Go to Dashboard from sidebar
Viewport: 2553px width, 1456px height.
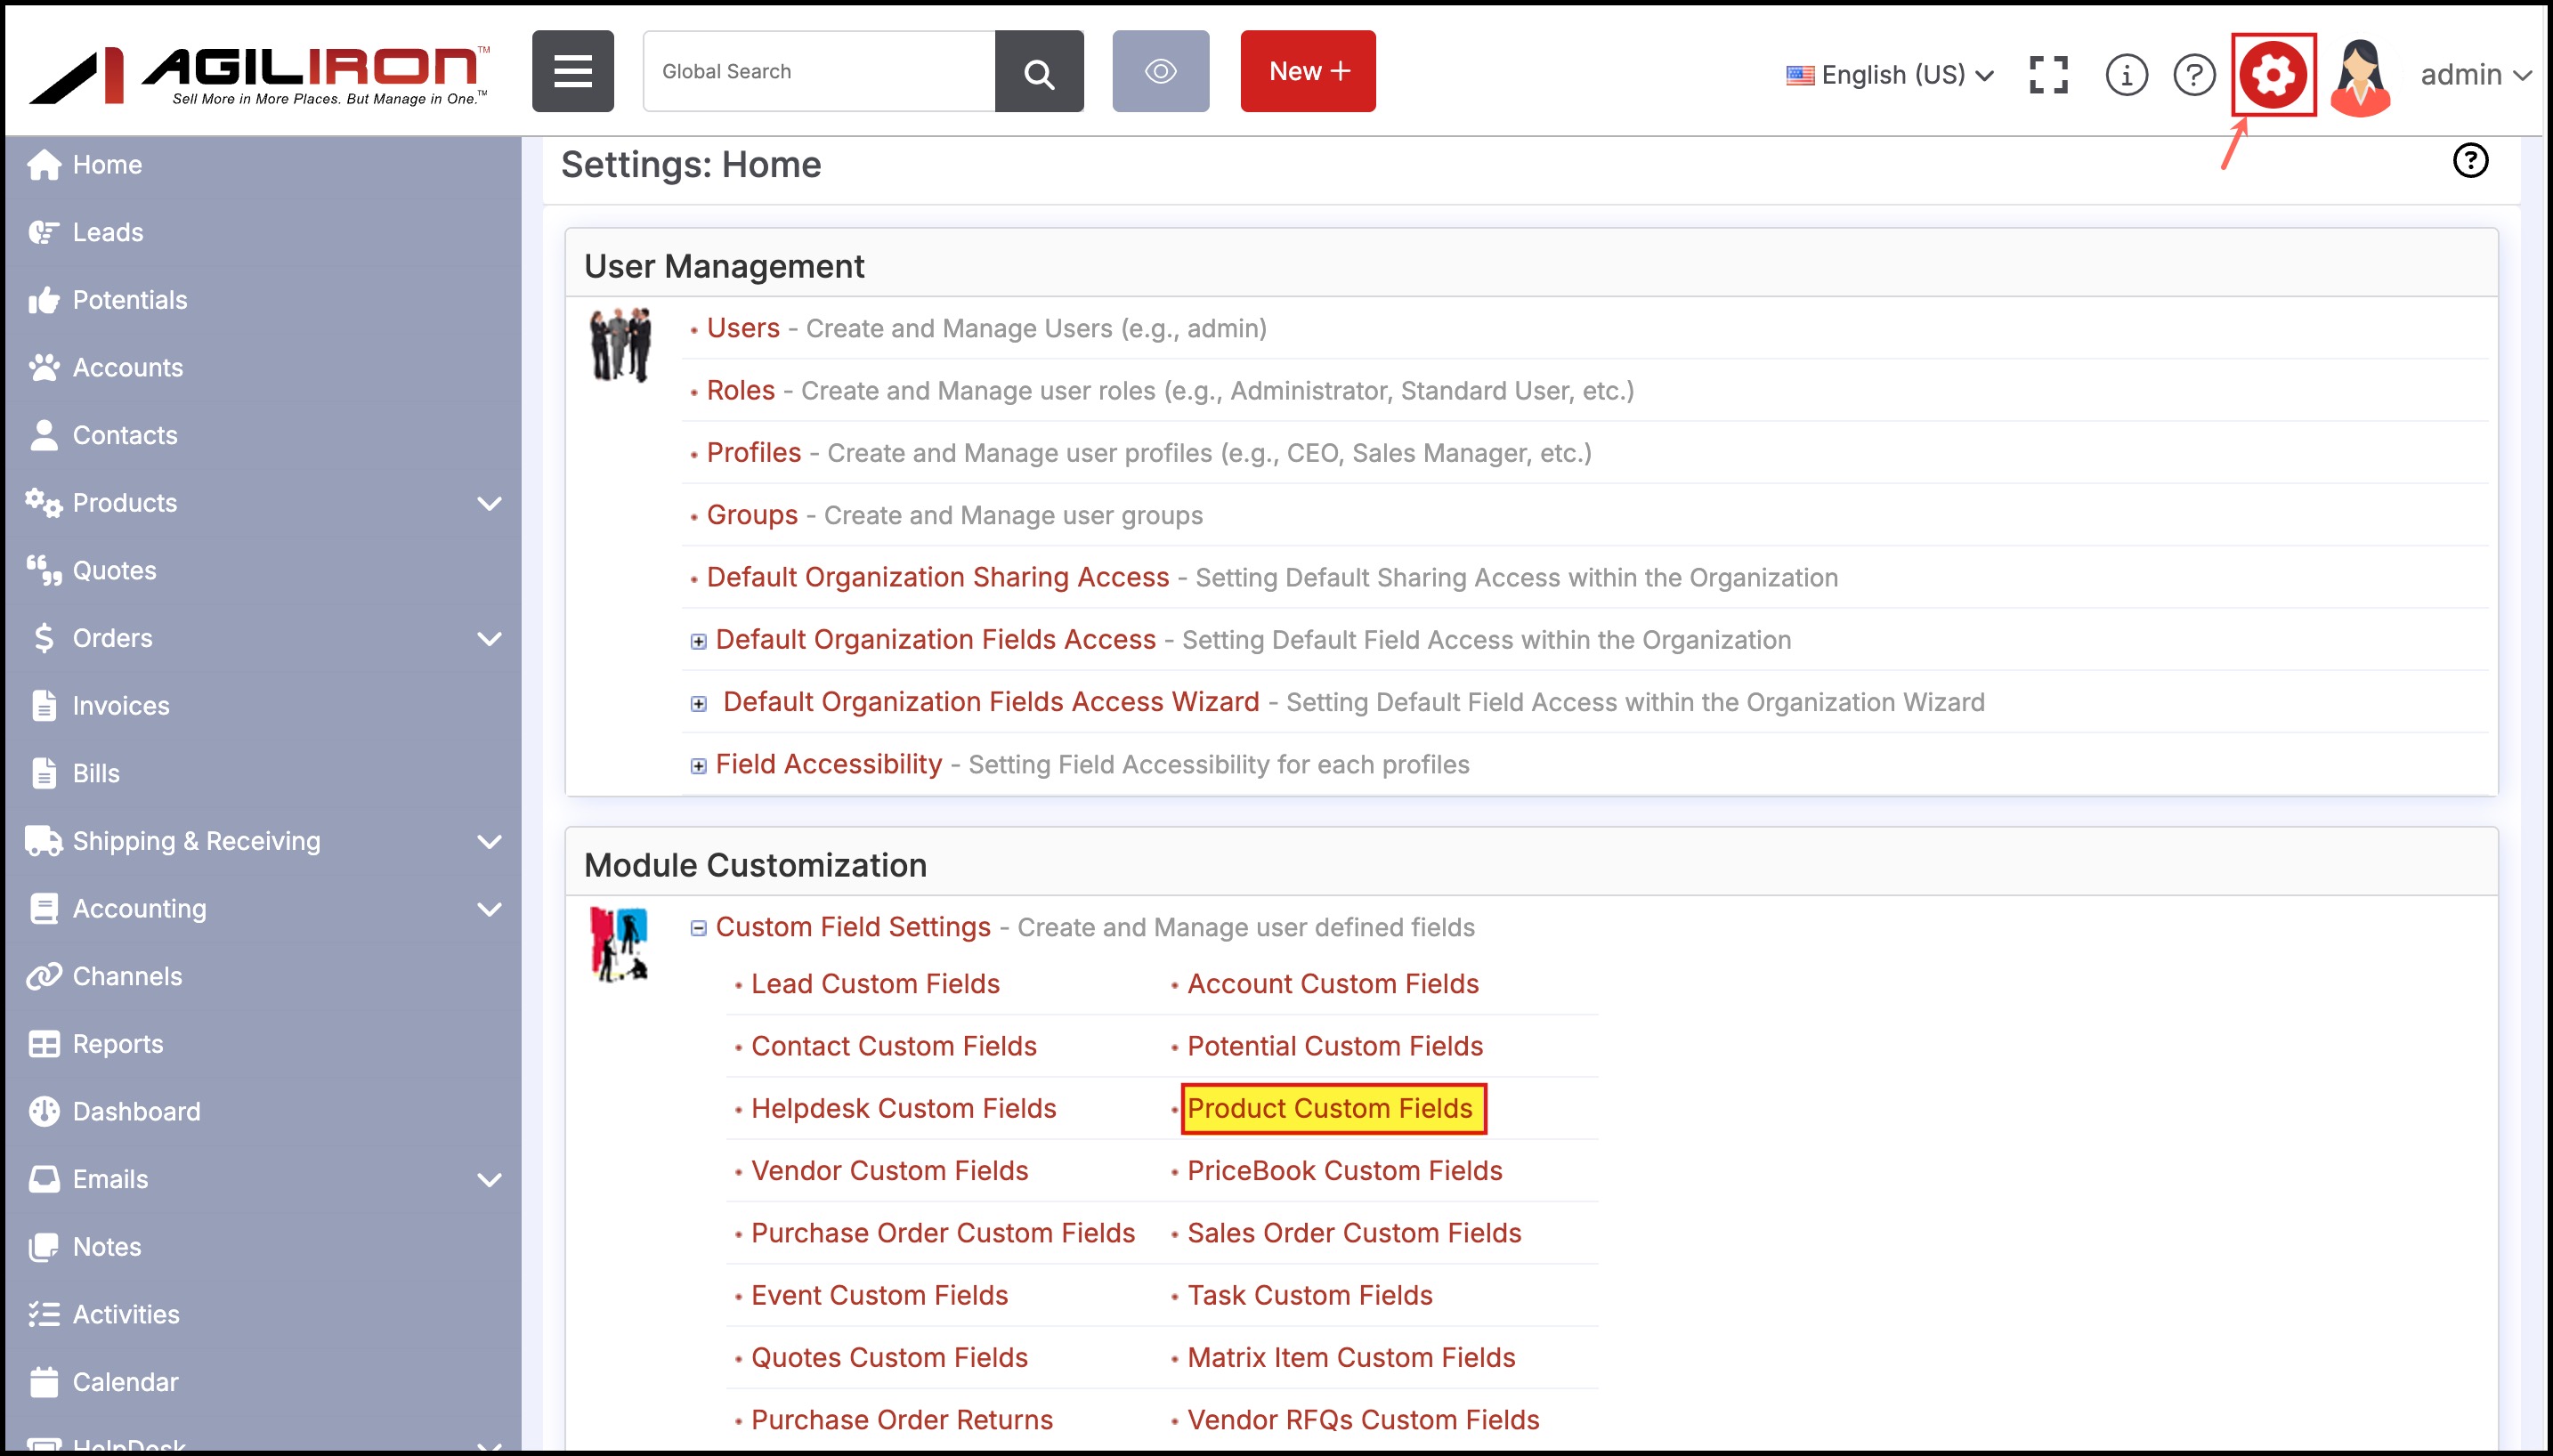tap(136, 1111)
